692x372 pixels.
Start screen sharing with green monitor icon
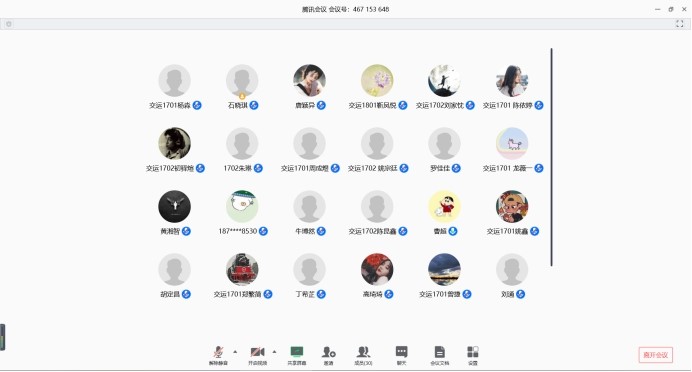[x=297, y=355]
